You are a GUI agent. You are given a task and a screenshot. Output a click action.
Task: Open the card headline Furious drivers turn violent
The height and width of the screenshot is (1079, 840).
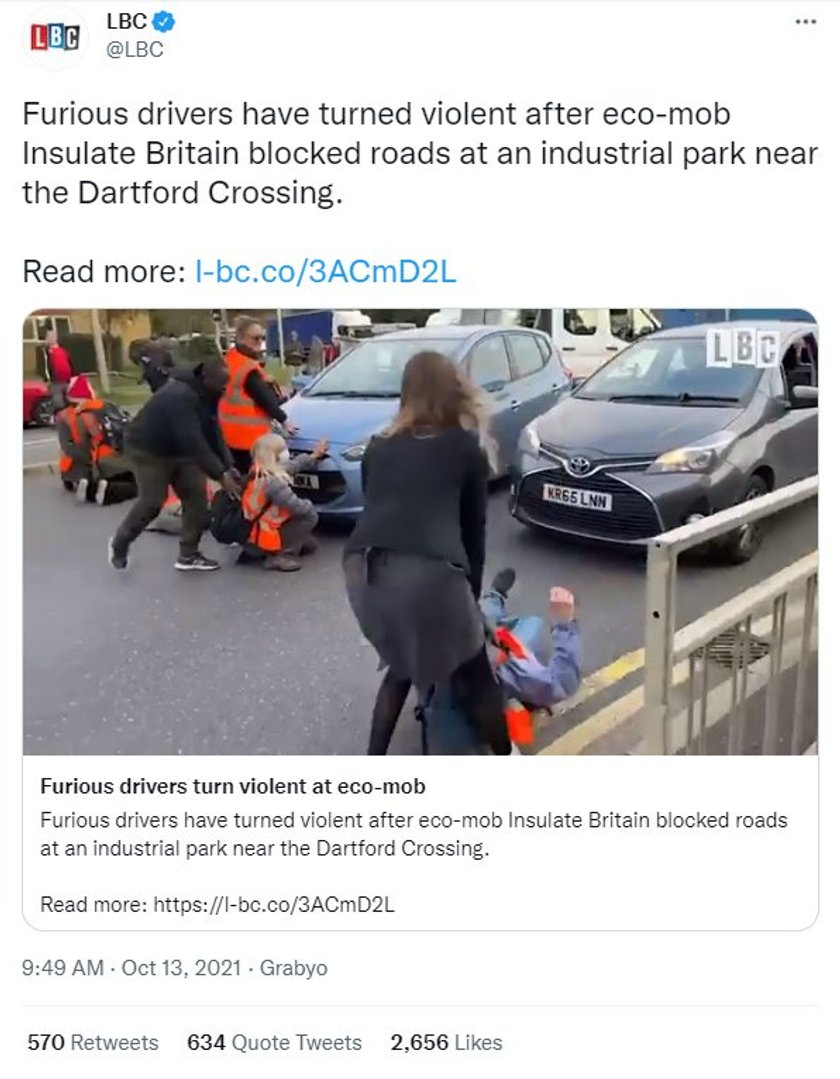point(233,787)
